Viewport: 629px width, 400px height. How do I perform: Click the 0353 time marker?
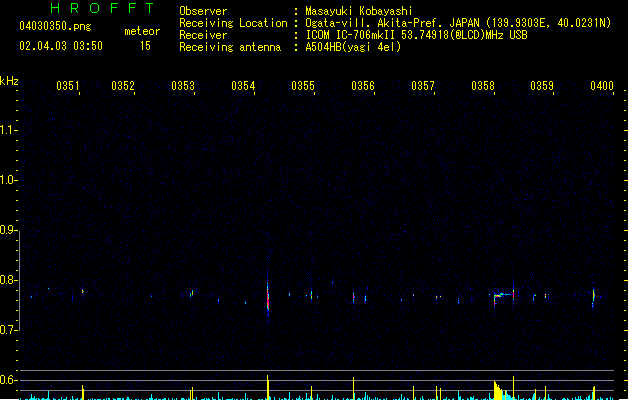tap(183, 85)
